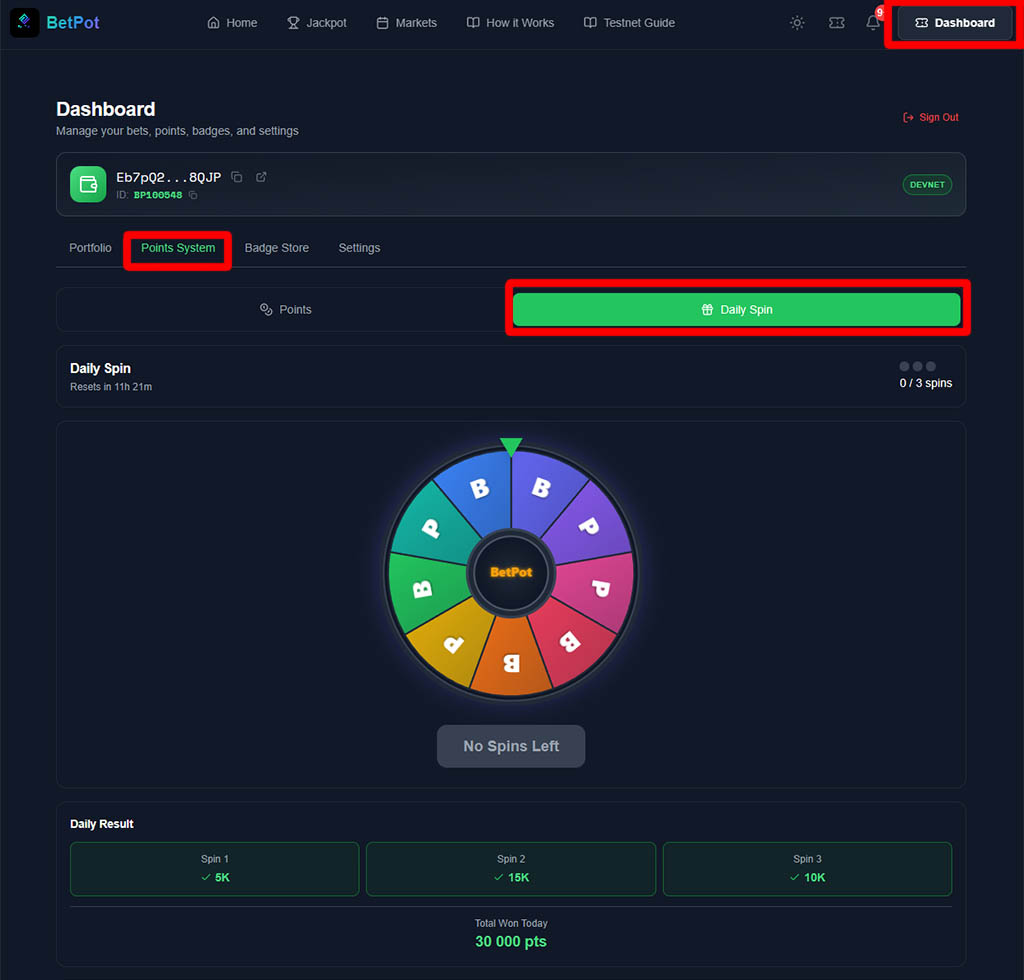Select the Points sub-tab

click(285, 310)
